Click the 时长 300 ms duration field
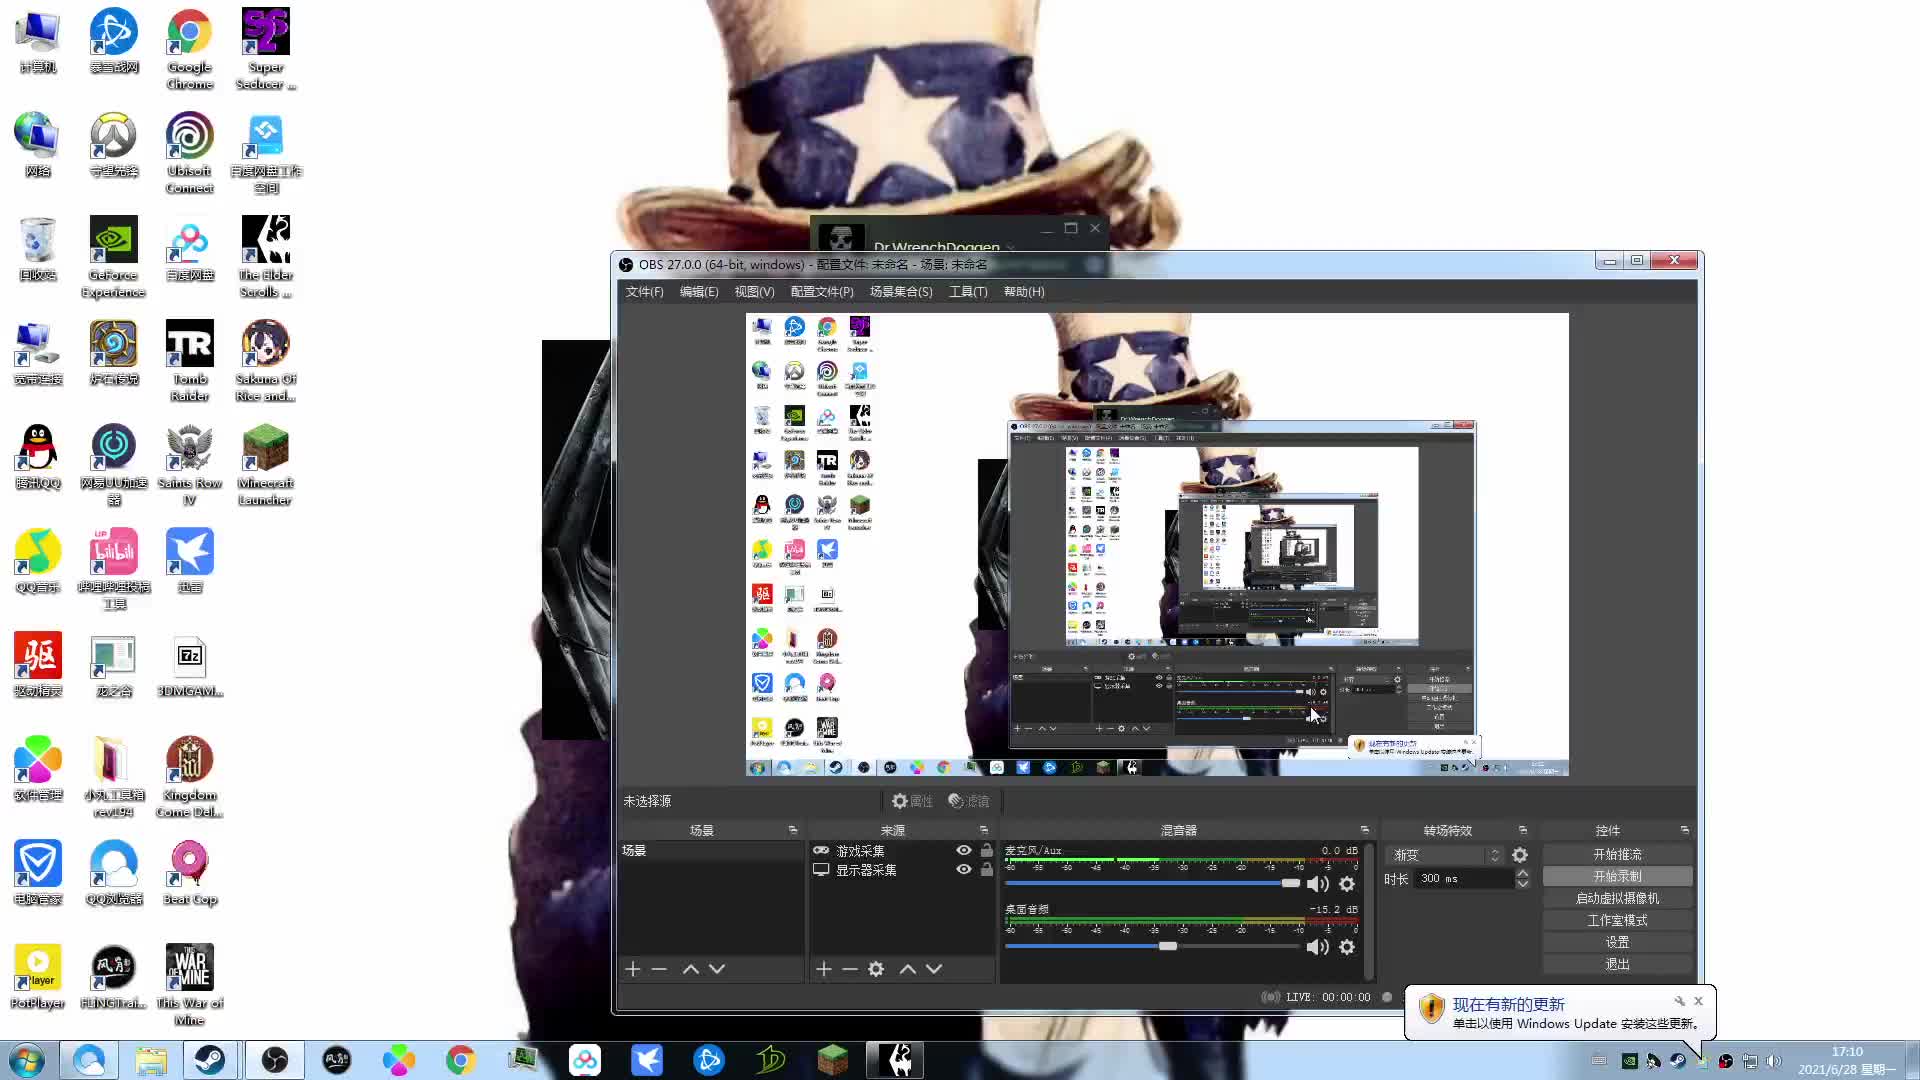Image resolution: width=1920 pixels, height=1080 pixels. coord(1464,879)
